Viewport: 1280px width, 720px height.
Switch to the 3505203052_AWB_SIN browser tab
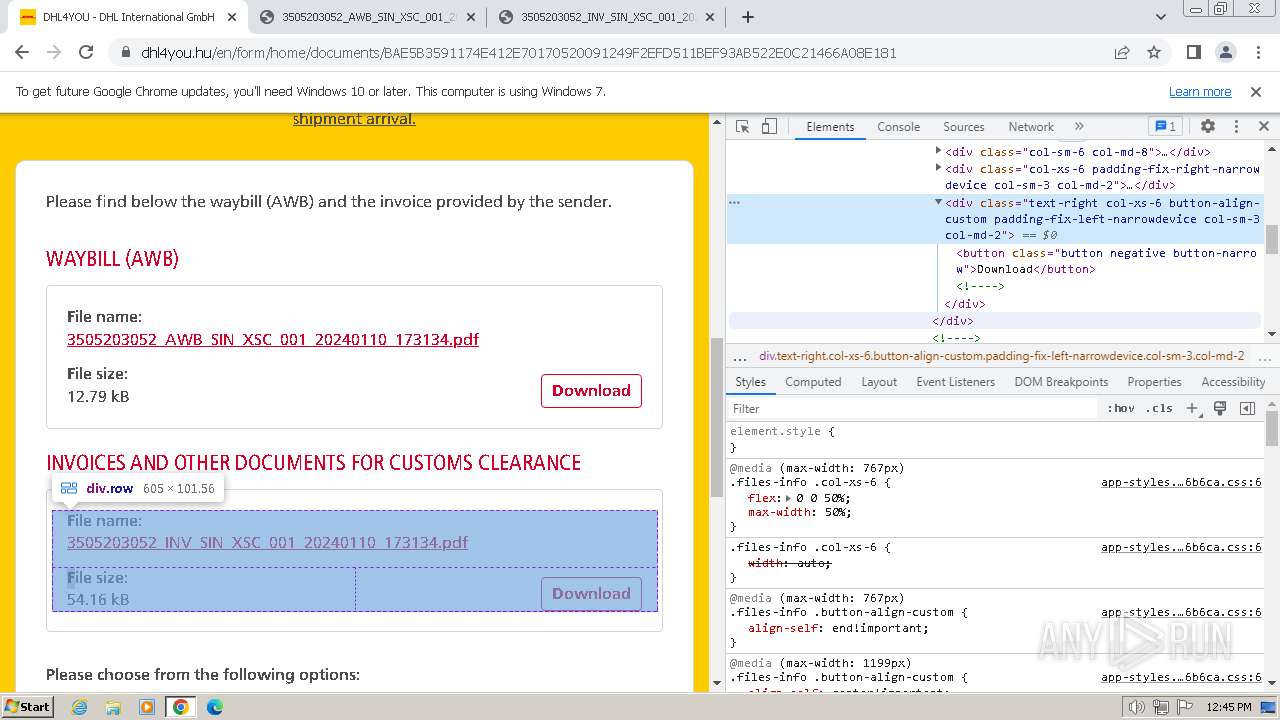pos(368,17)
